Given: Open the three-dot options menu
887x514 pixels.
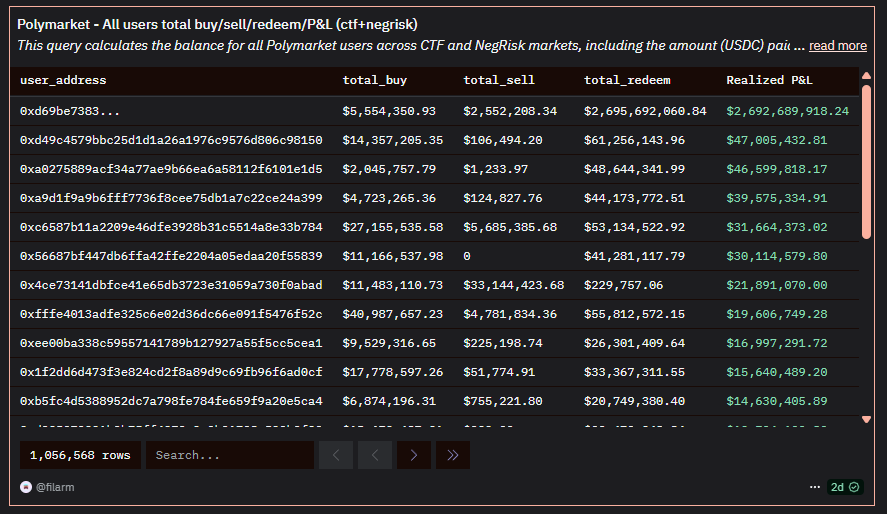Looking at the screenshot, I should point(815,487).
